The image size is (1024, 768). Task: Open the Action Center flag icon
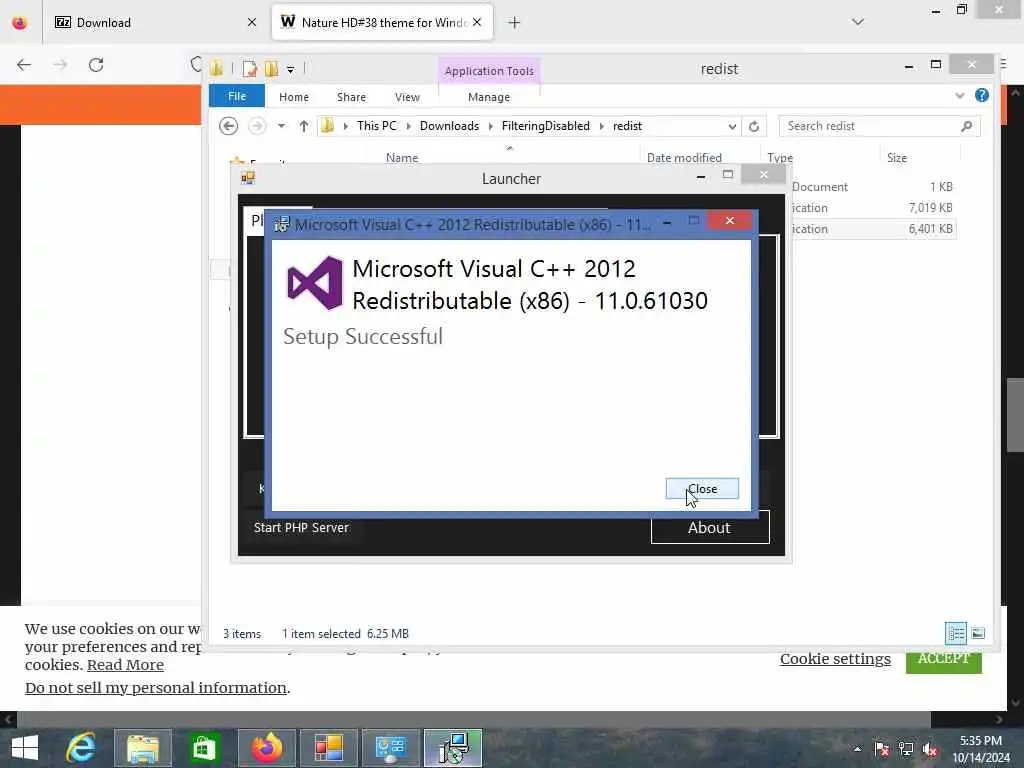(x=882, y=749)
